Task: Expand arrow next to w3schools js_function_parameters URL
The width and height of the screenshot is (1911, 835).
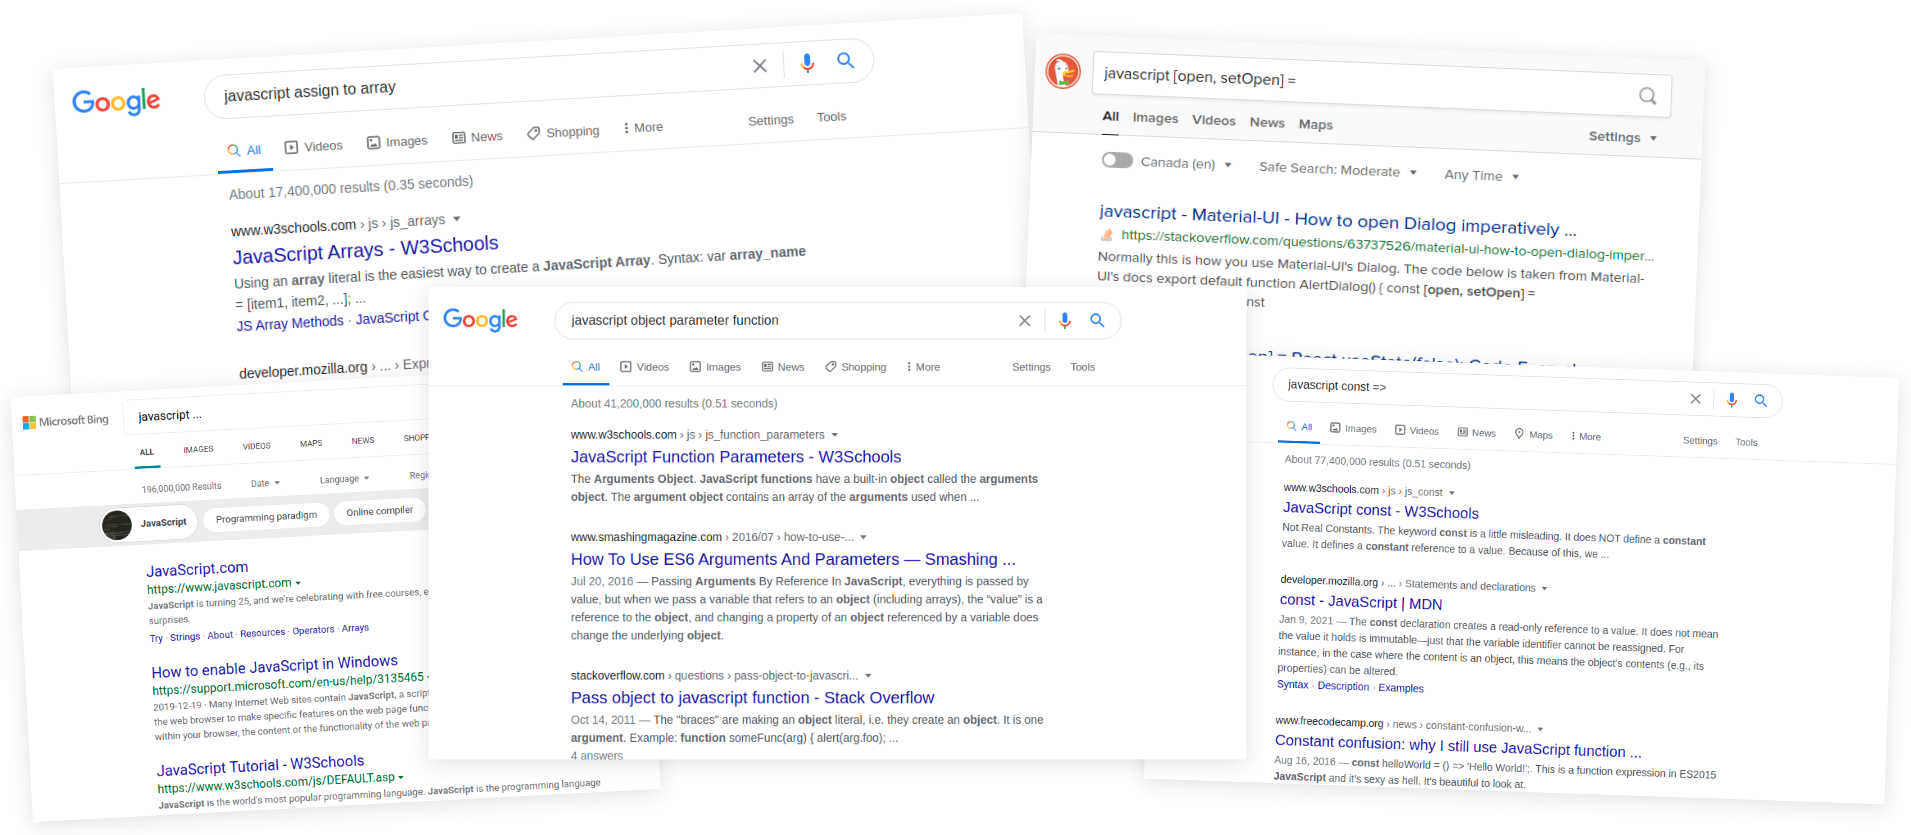Action: pyautogui.click(x=834, y=435)
